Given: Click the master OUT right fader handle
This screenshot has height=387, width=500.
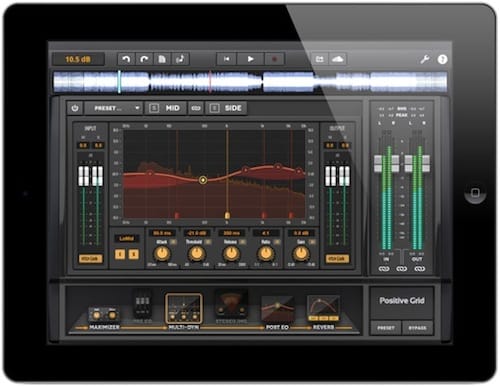Looking at the screenshot, I should pos(426,163).
